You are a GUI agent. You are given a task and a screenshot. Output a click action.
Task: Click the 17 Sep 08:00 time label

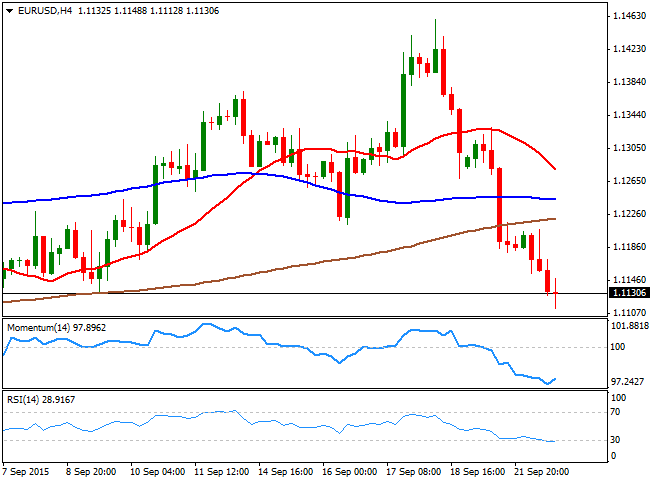pyautogui.click(x=414, y=472)
